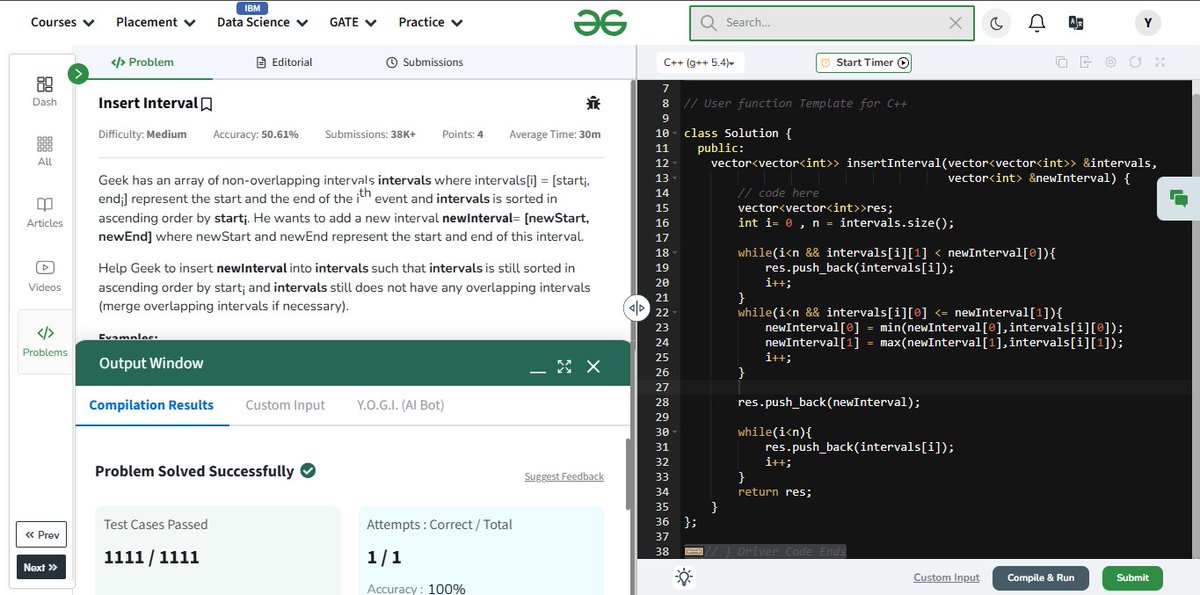
Task: Collapse class Solution fold arrow at line 10
Action: [675, 133]
